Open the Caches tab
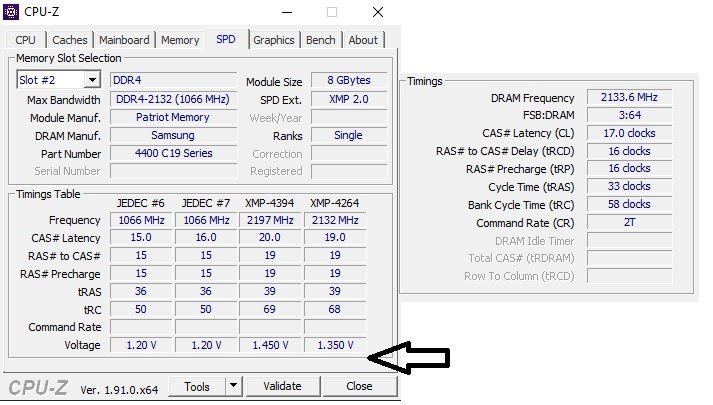 pos(70,40)
